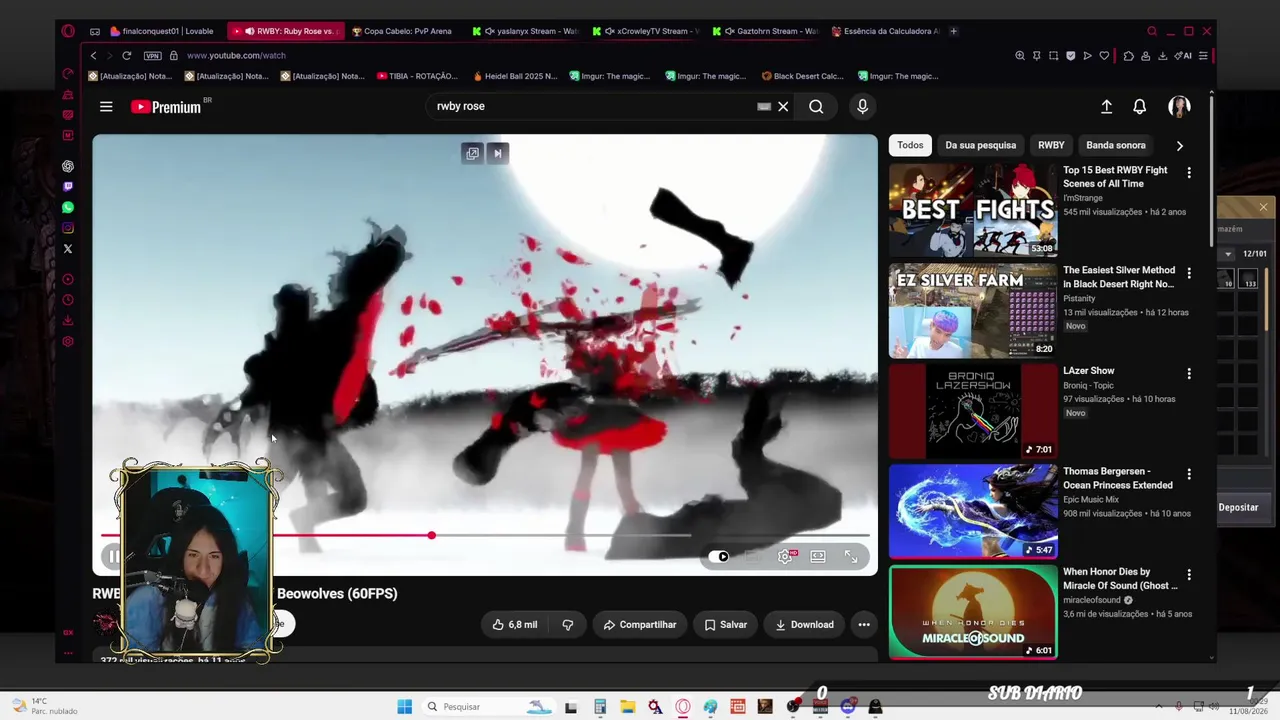Select the 'Banda sonora' filter chip
The height and width of the screenshot is (720, 1280).
pyautogui.click(x=1116, y=145)
